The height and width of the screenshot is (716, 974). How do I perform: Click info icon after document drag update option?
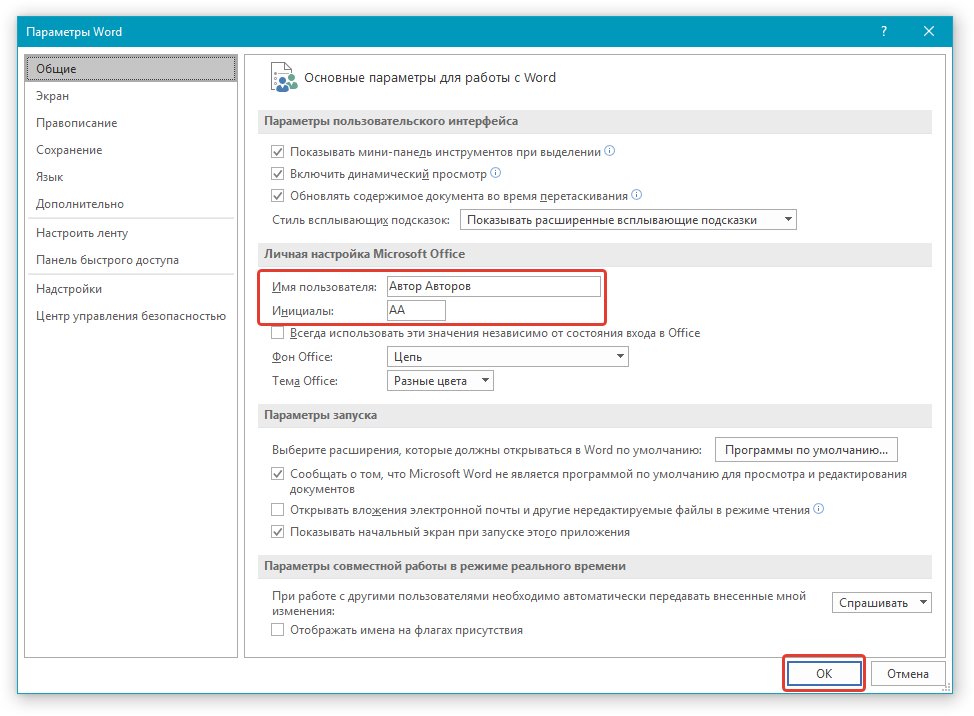636,195
